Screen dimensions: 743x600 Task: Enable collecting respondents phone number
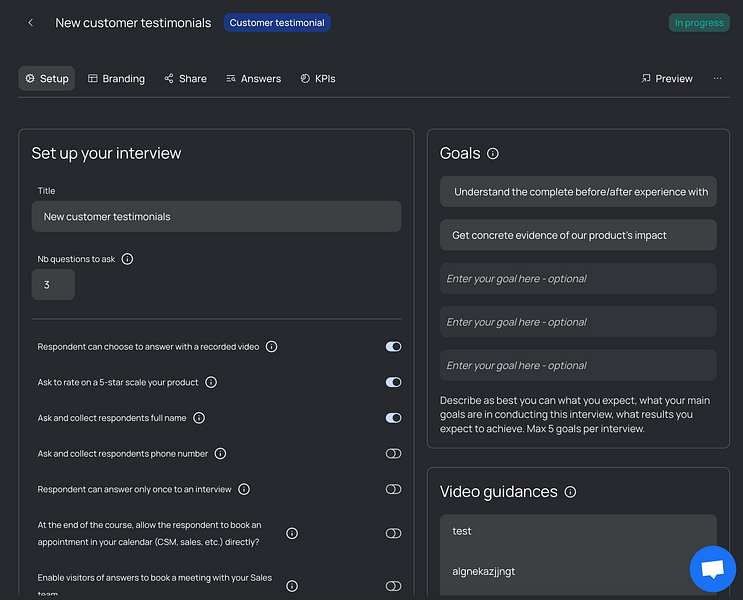coord(393,454)
